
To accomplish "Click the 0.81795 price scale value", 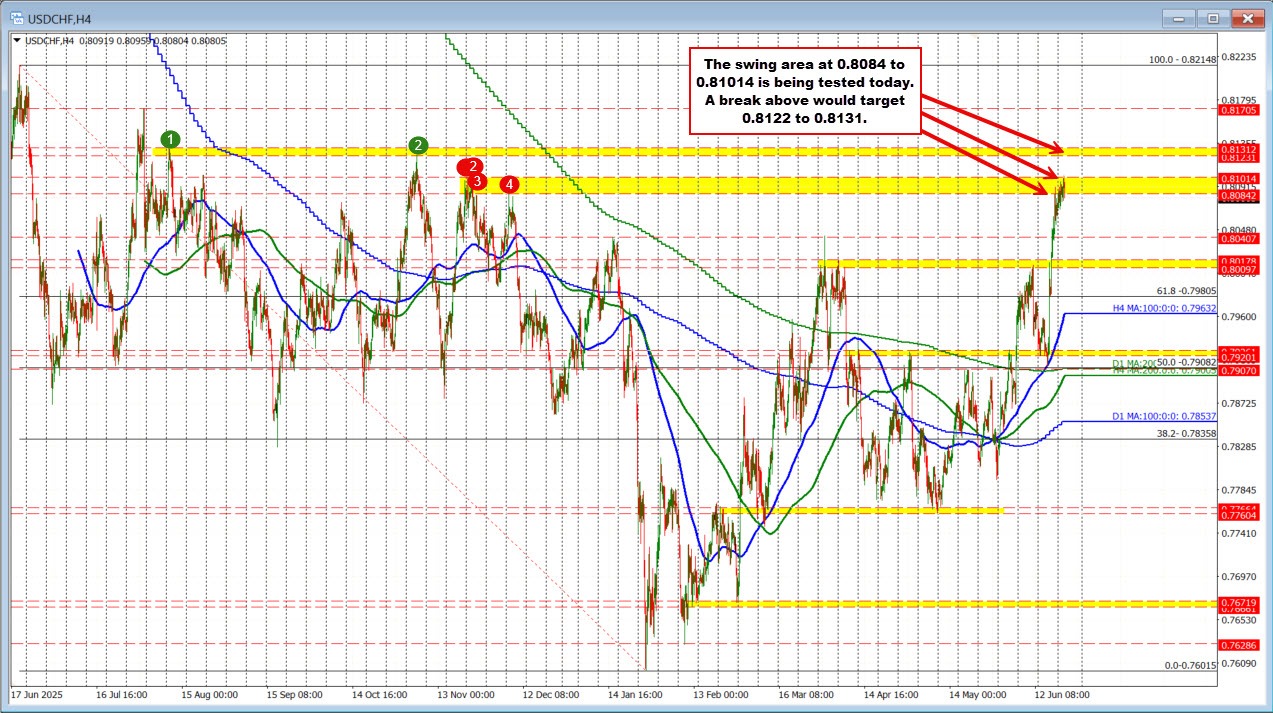I will point(1237,99).
